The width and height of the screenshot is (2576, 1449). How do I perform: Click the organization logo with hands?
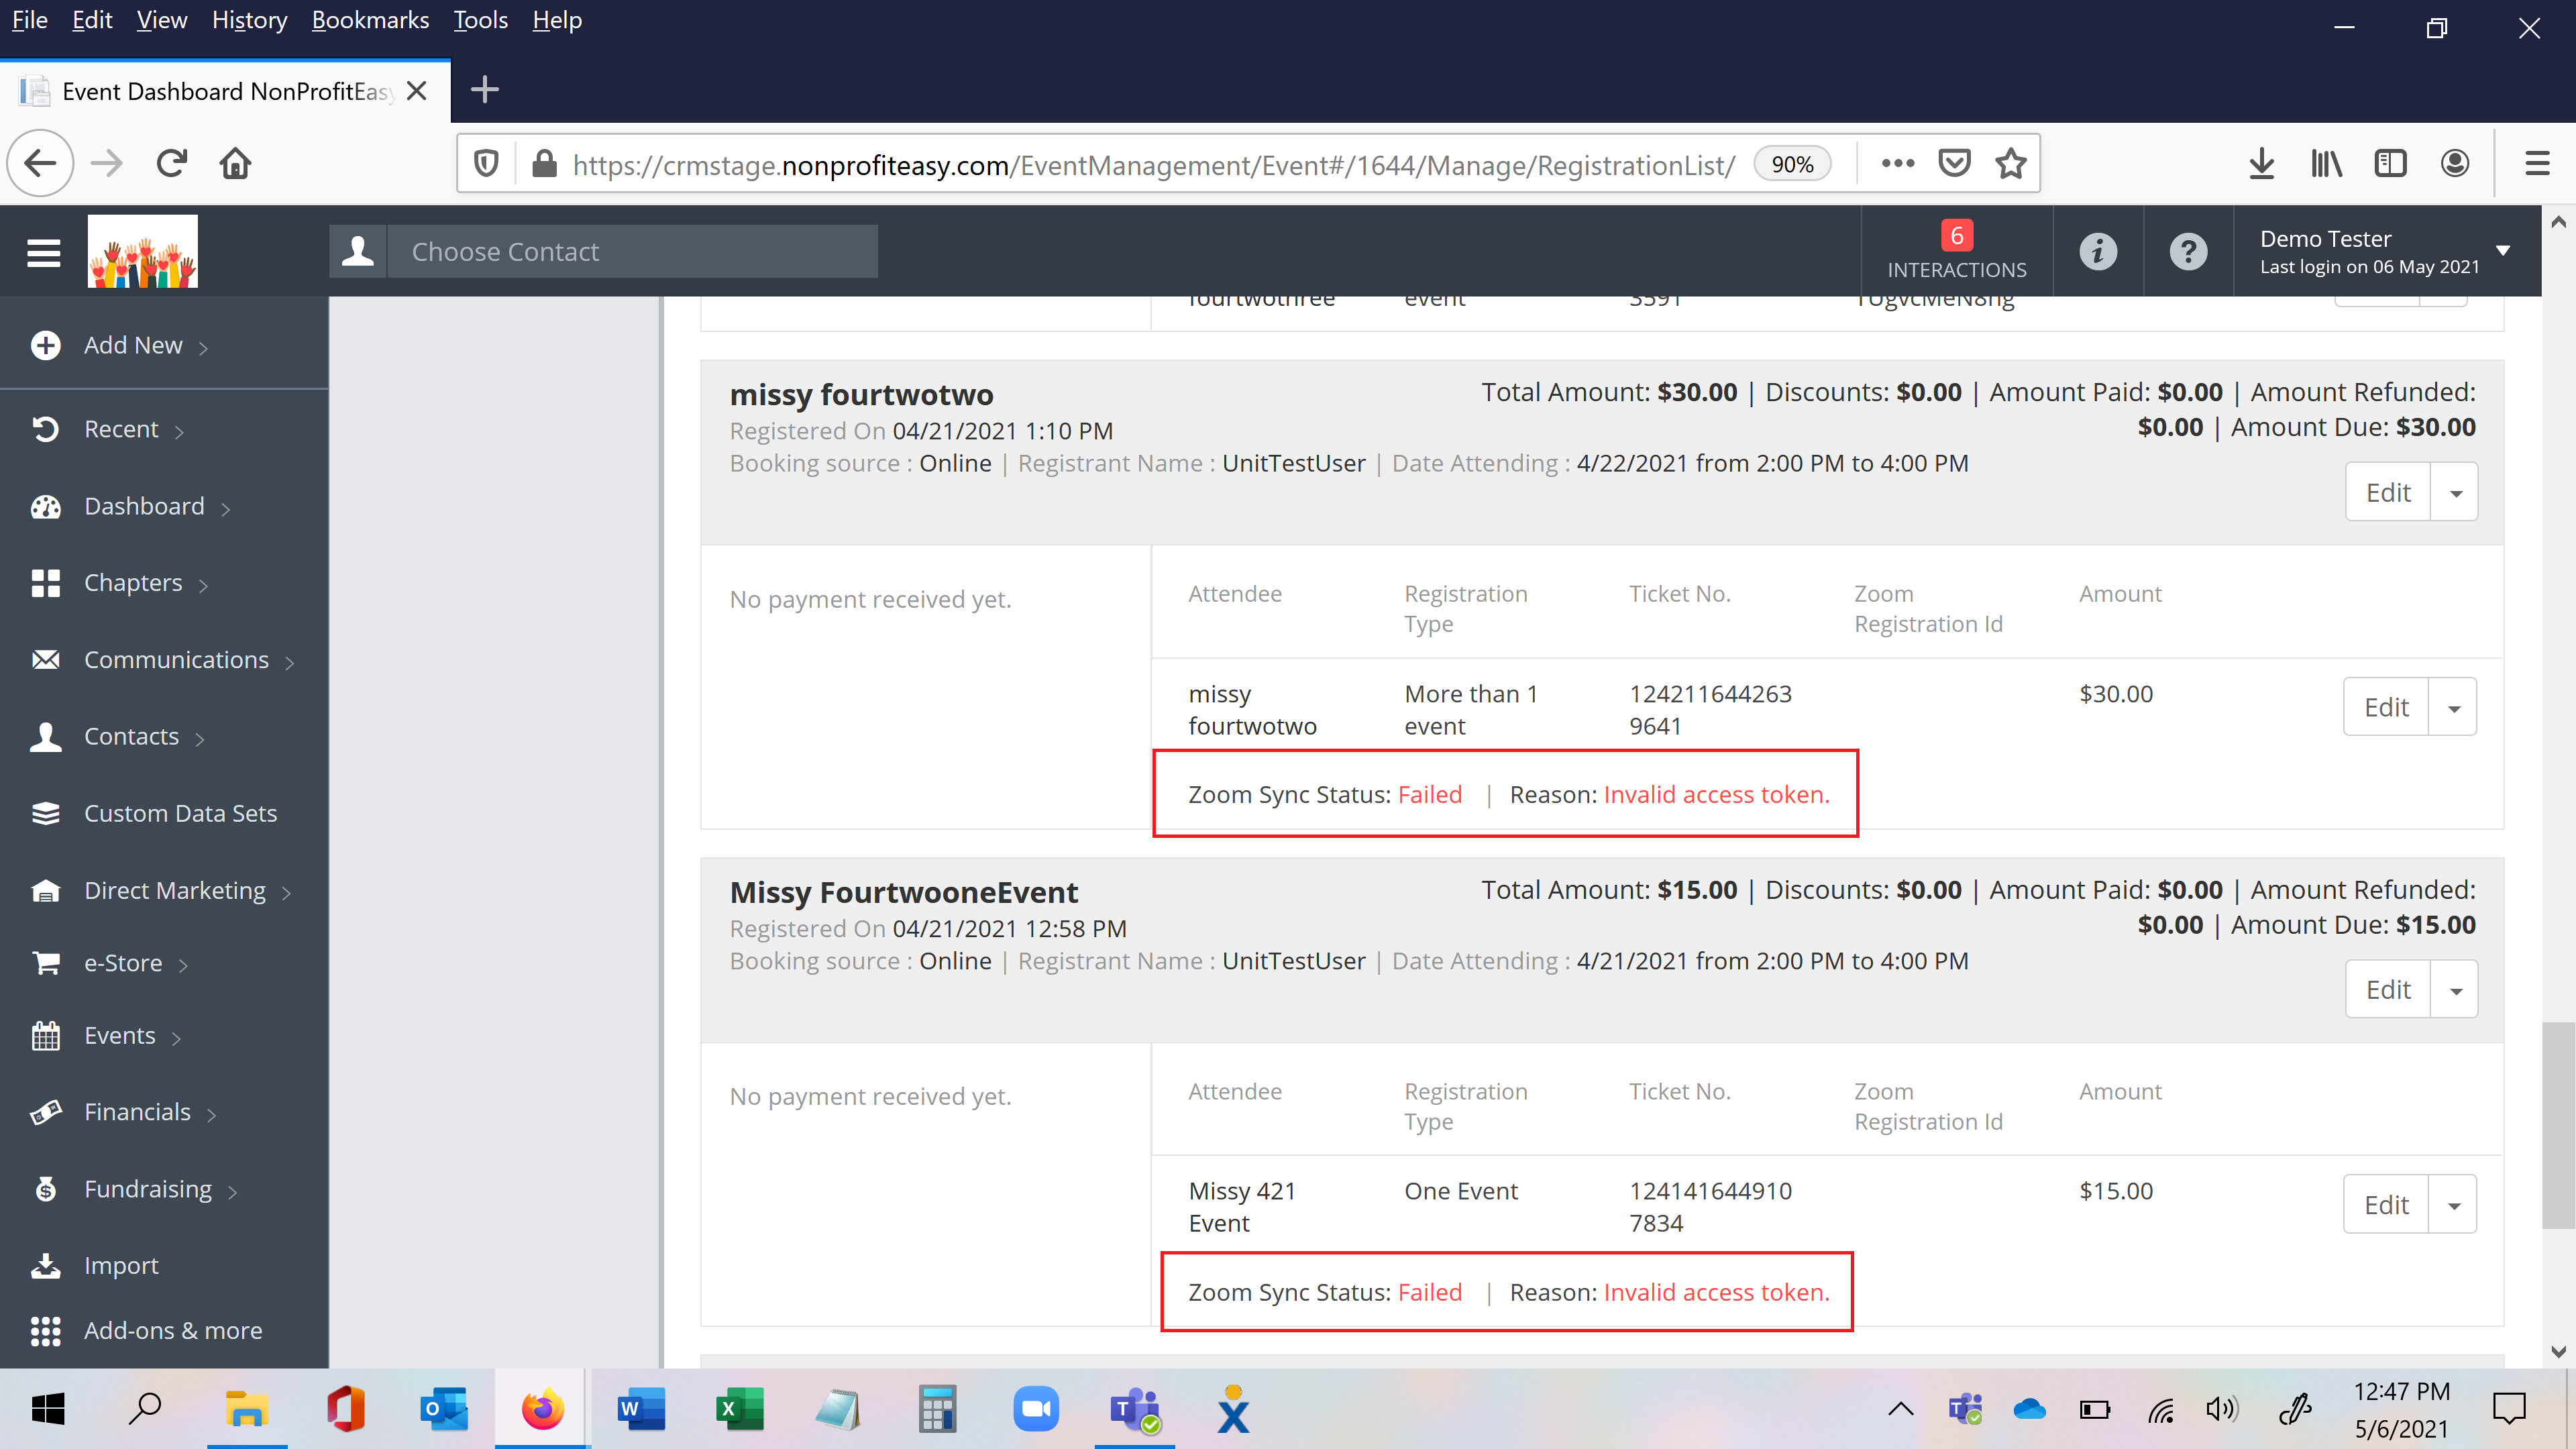click(143, 252)
